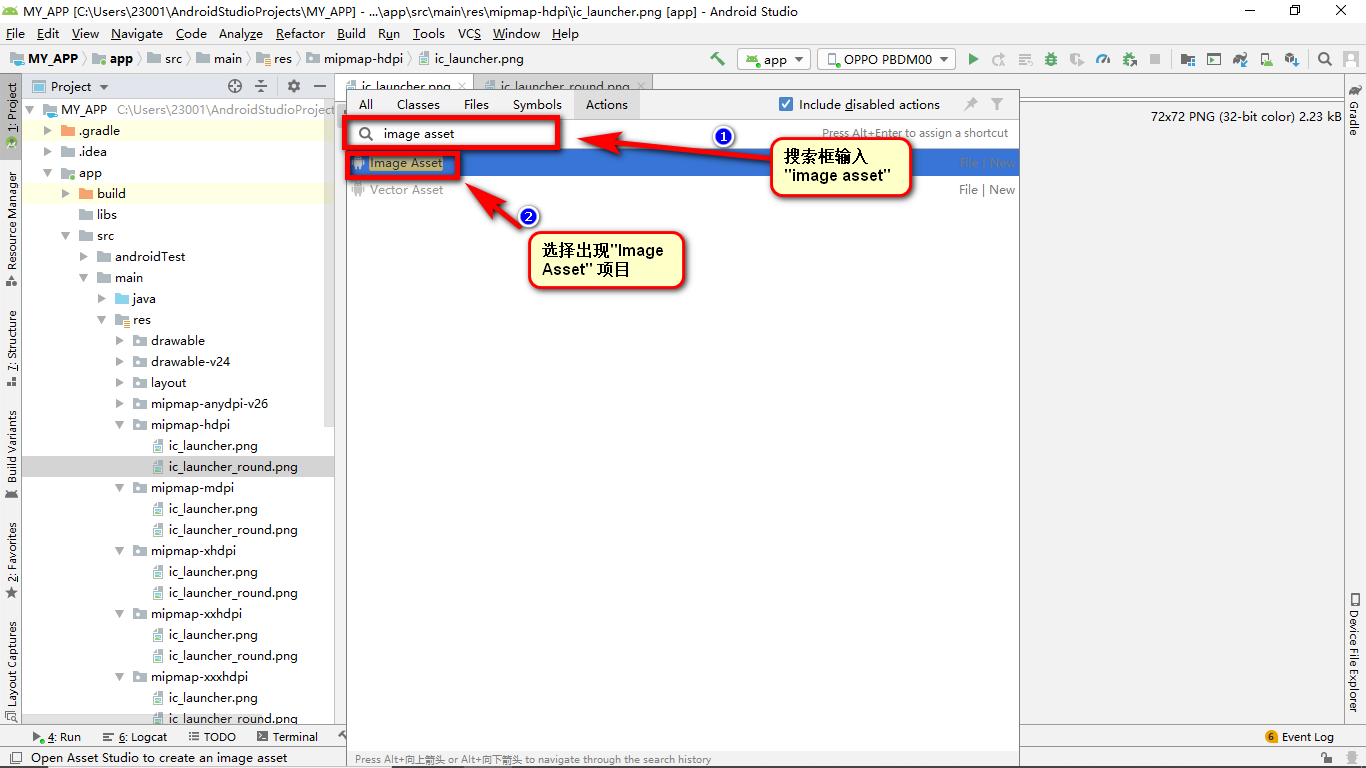Click the Make Project hammer icon
The height and width of the screenshot is (768, 1366).
717,59
